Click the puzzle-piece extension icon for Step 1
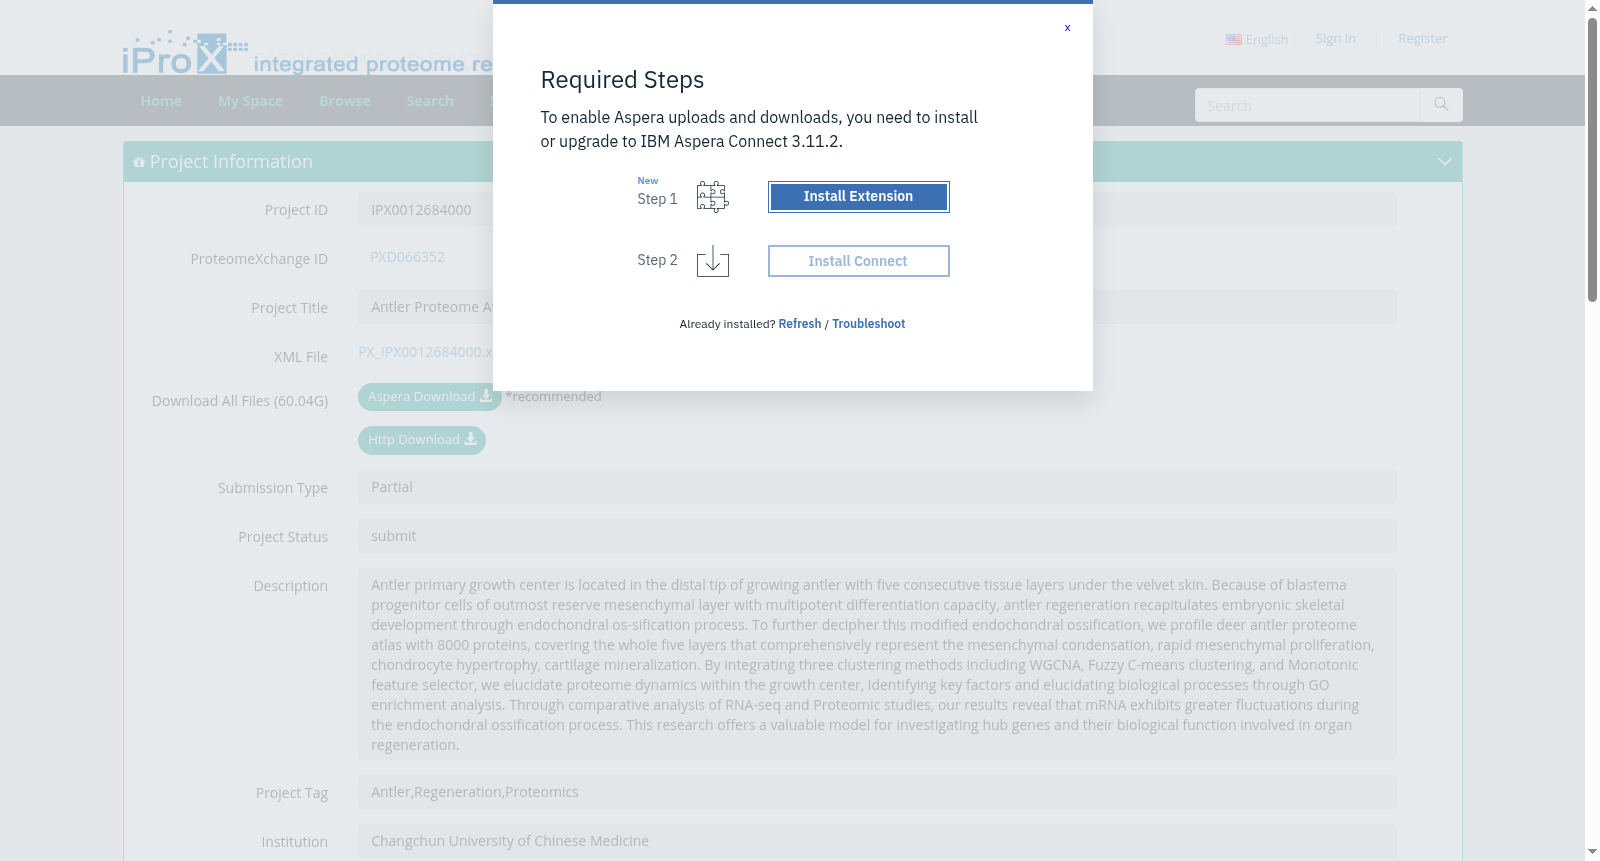The image size is (1600, 861). [x=712, y=197]
